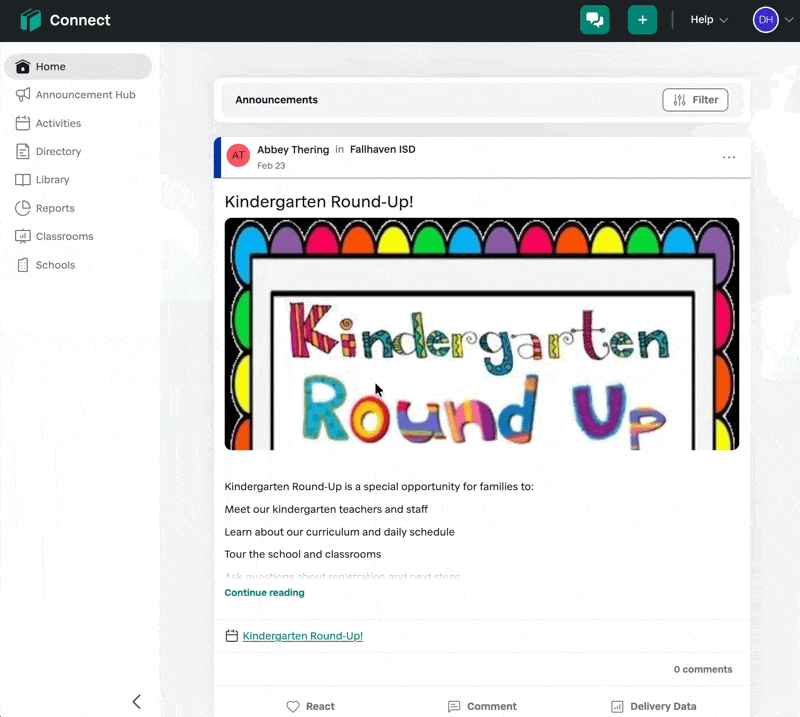Select Directory in the sidebar
This screenshot has width=800, height=717.
[x=58, y=152]
